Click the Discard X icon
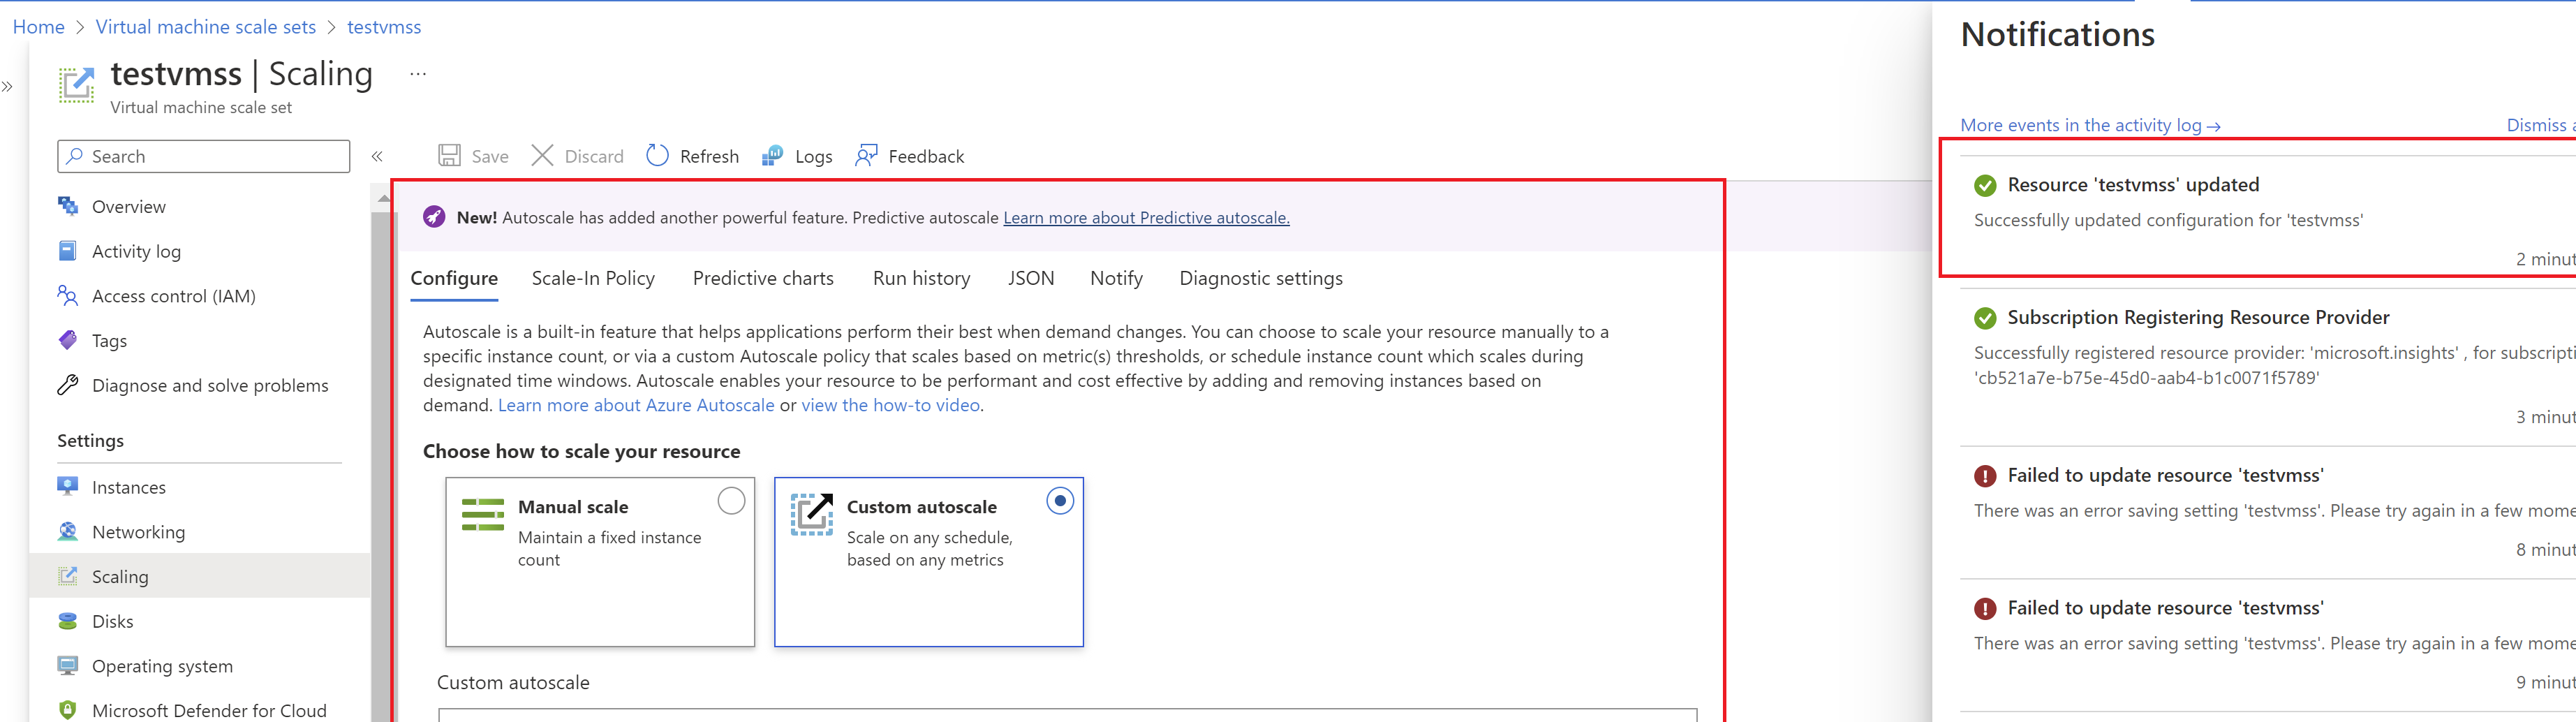The height and width of the screenshot is (722, 2576). [542, 155]
